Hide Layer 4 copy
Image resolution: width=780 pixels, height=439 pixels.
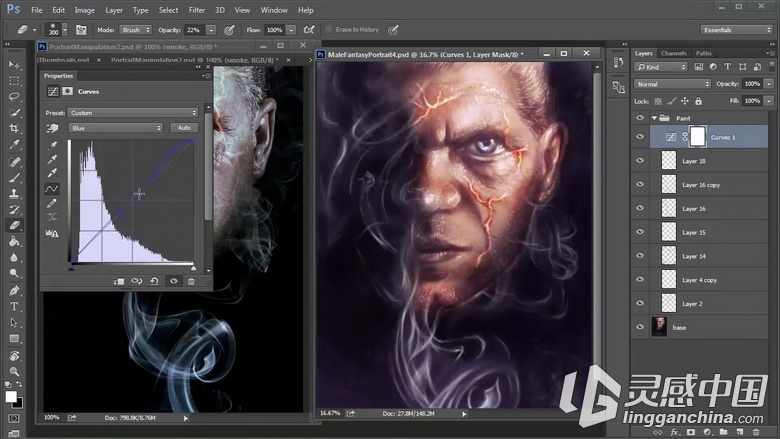(640, 280)
